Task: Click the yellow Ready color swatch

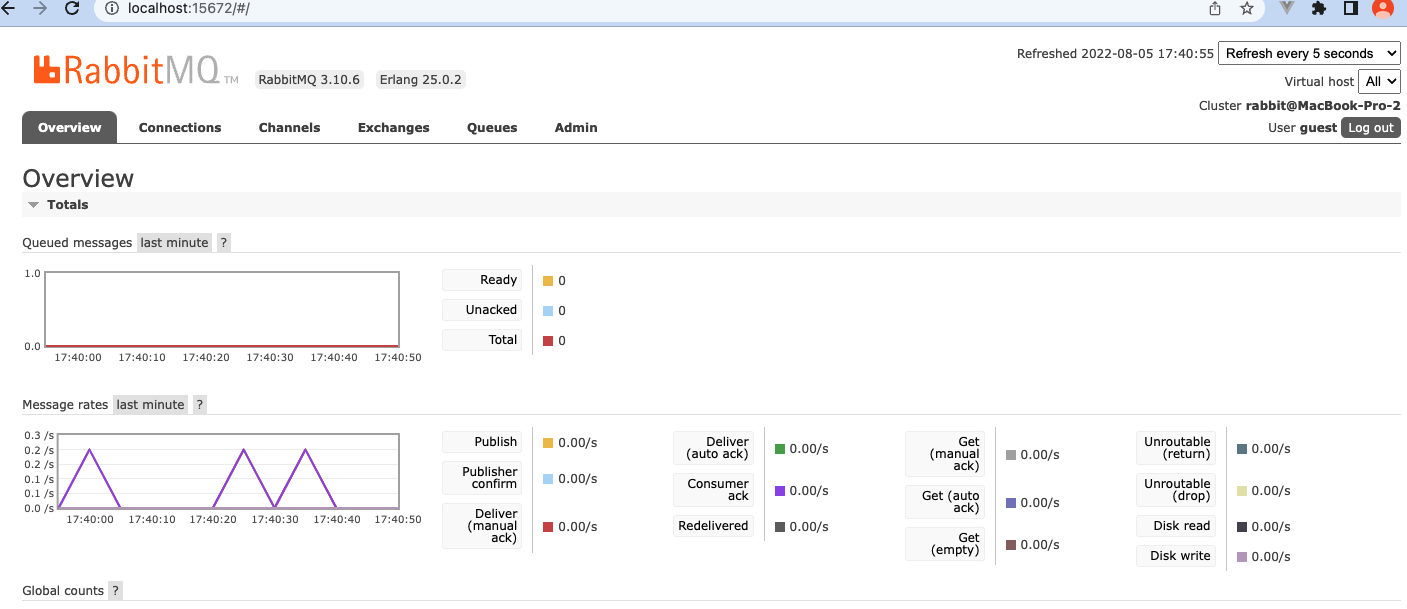Action: click(548, 281)
